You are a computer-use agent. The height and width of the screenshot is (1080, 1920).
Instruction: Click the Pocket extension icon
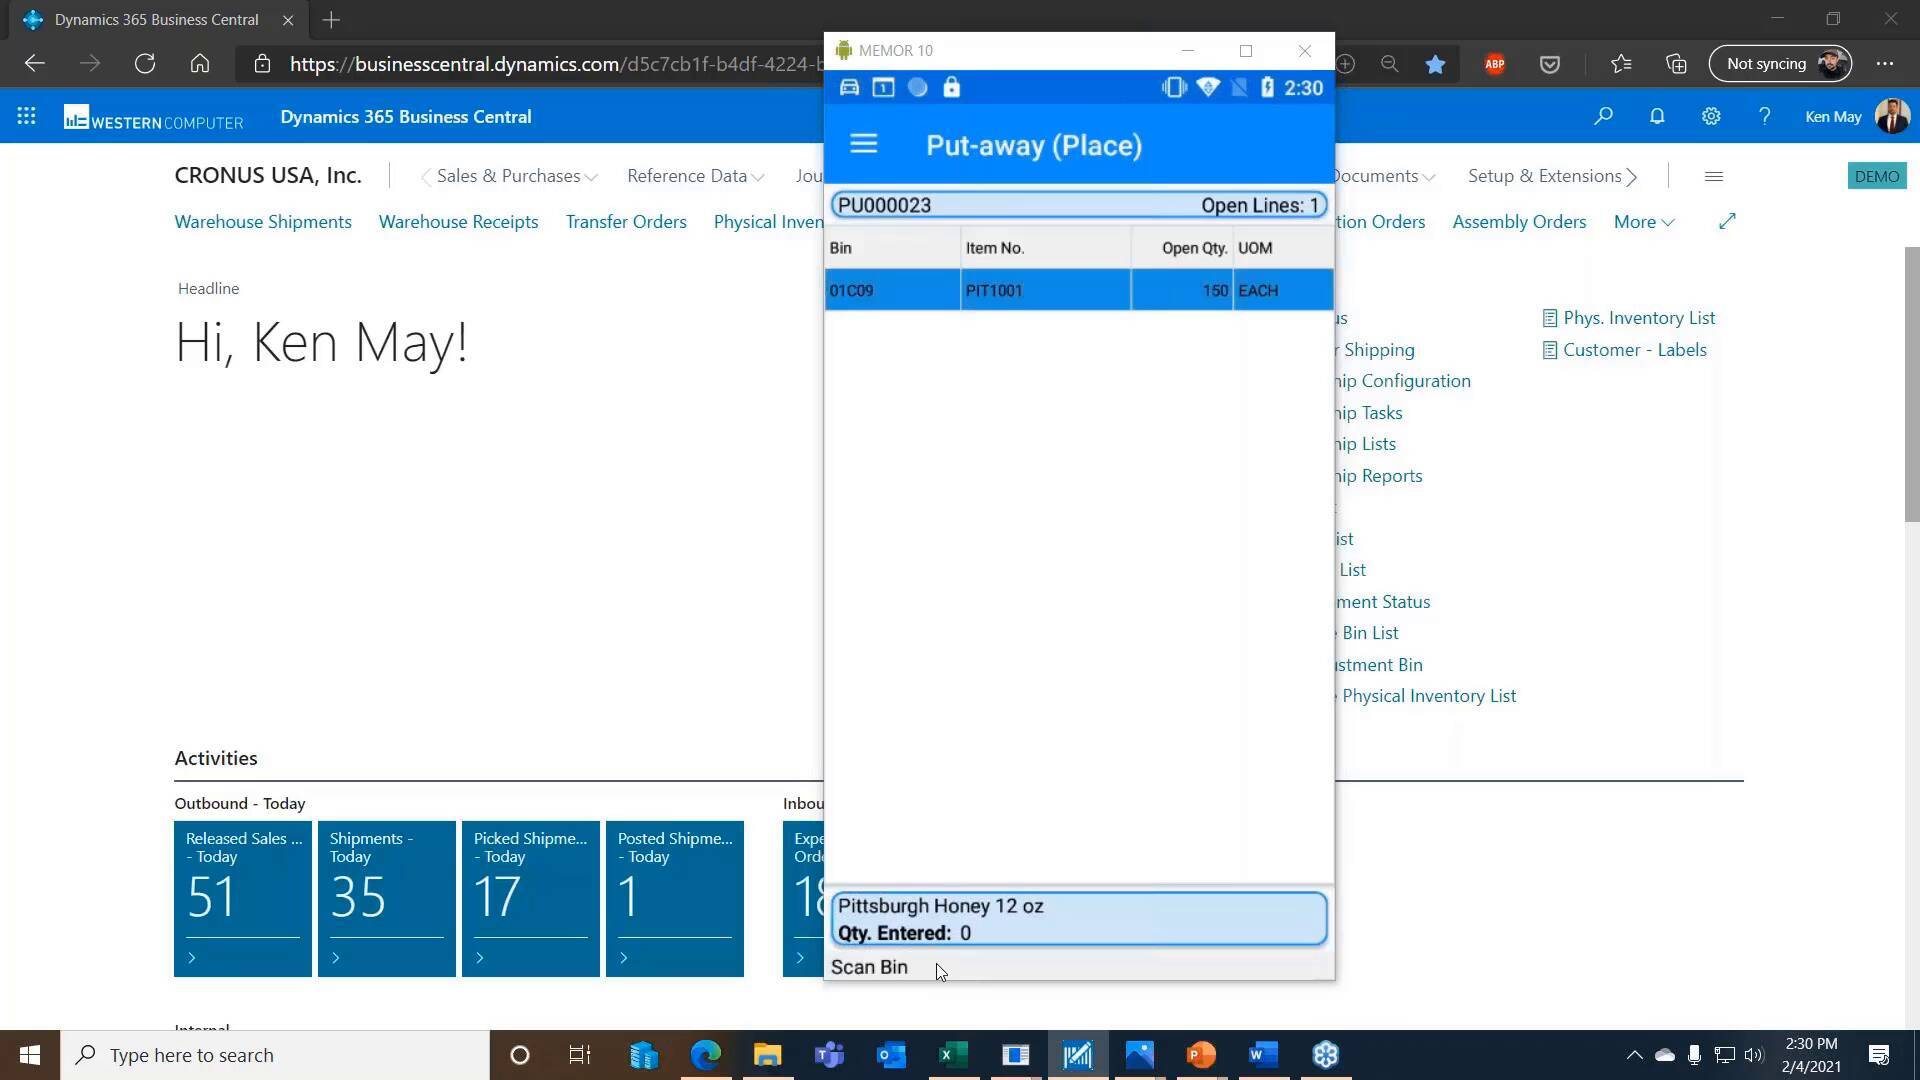[1549, 63]
